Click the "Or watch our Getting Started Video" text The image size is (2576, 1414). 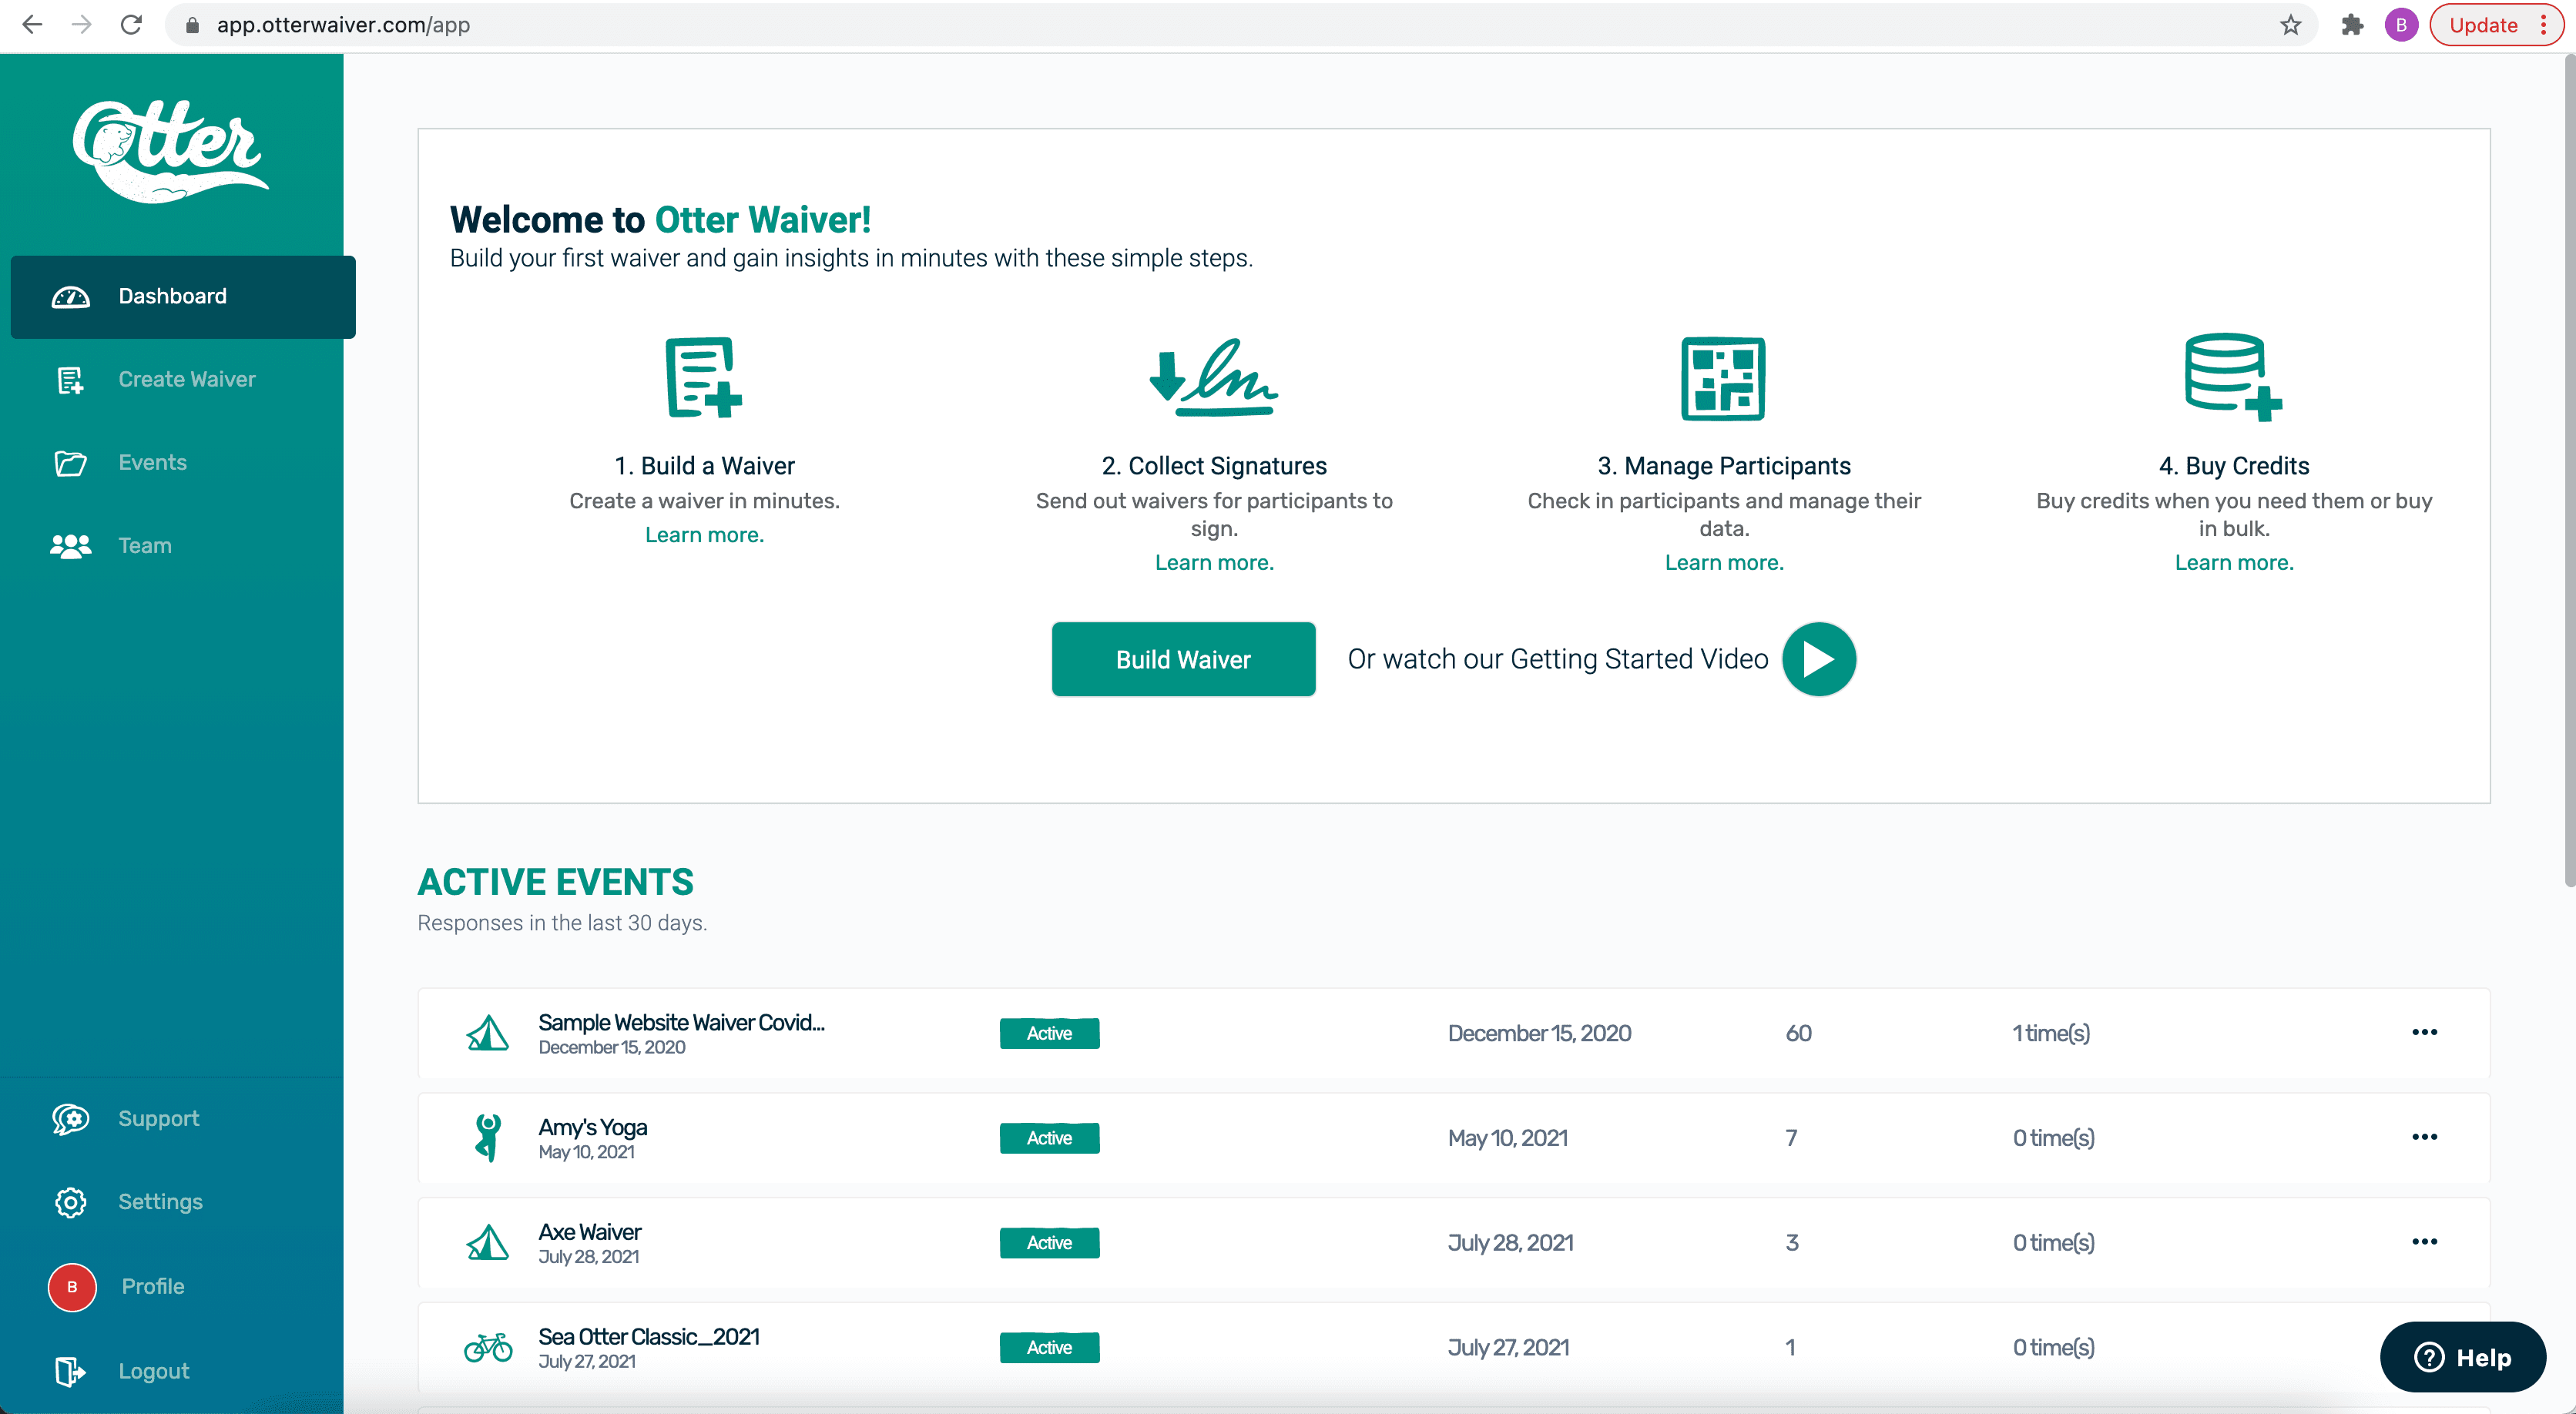pyautogui.click(x=1558, y=659)
